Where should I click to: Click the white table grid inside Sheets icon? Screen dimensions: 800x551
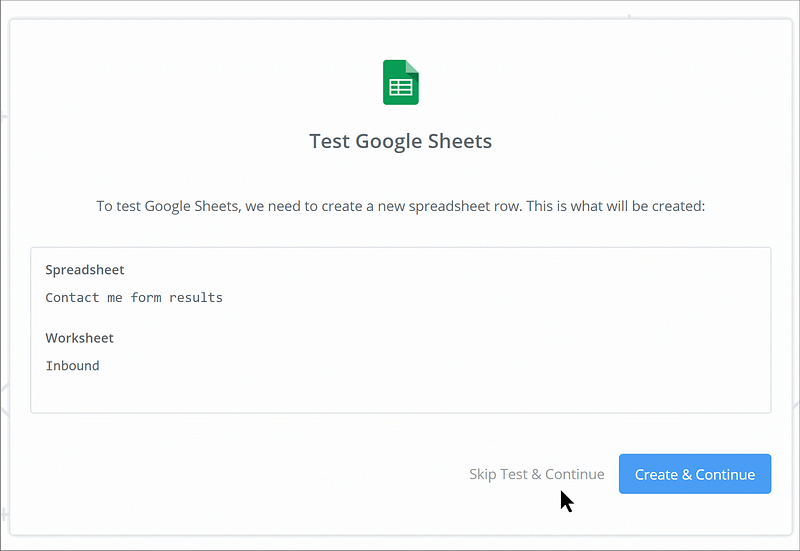401,88
